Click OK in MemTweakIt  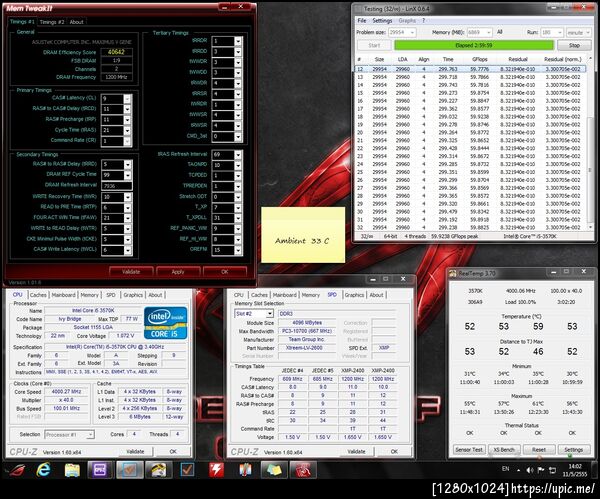[x=225, y=272]
